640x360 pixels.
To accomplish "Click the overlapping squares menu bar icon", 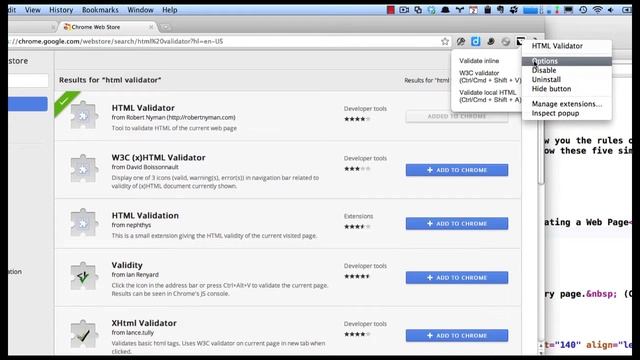I will (418, 10).
